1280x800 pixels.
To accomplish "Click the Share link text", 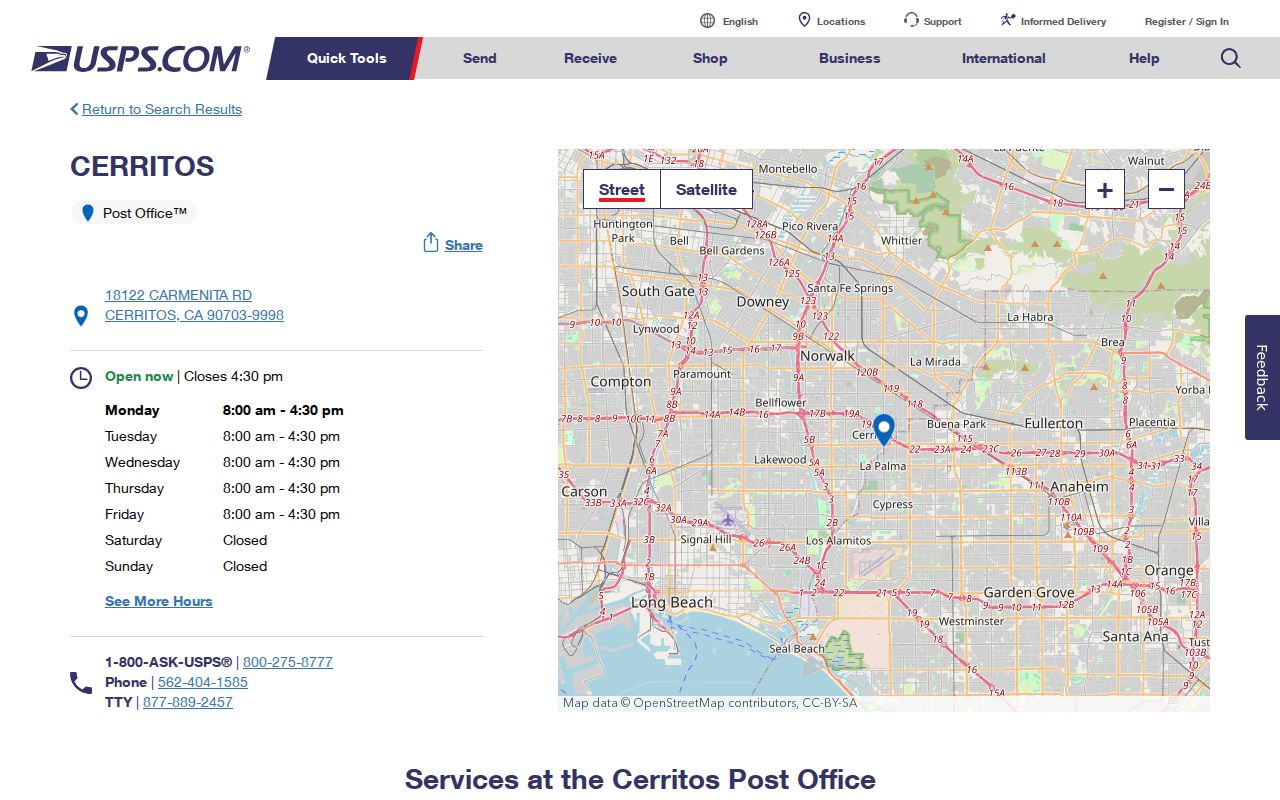I will coord(464,245).
